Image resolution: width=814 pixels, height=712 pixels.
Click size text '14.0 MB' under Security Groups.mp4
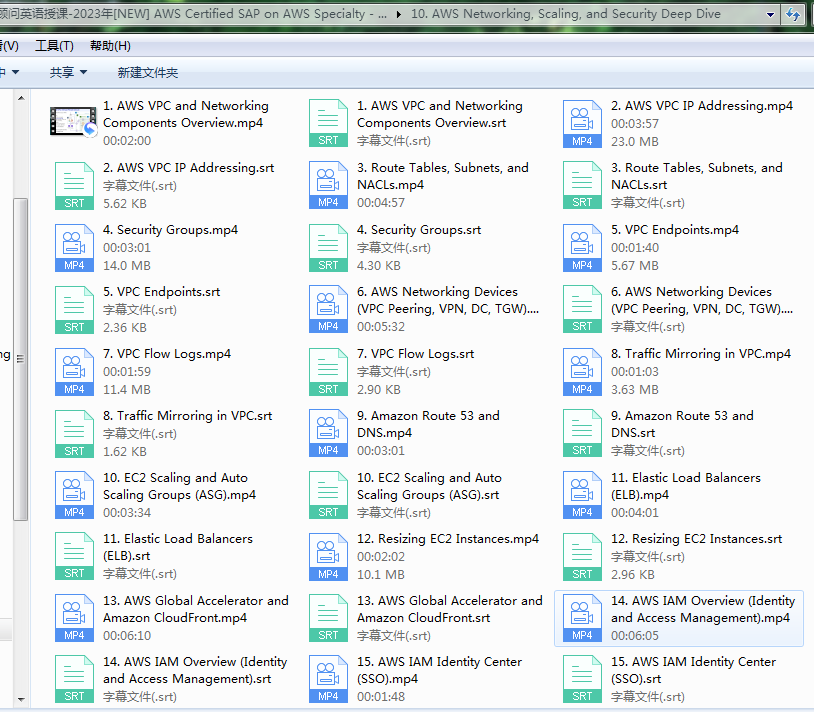pyautogui.click(x=127, y=266)
